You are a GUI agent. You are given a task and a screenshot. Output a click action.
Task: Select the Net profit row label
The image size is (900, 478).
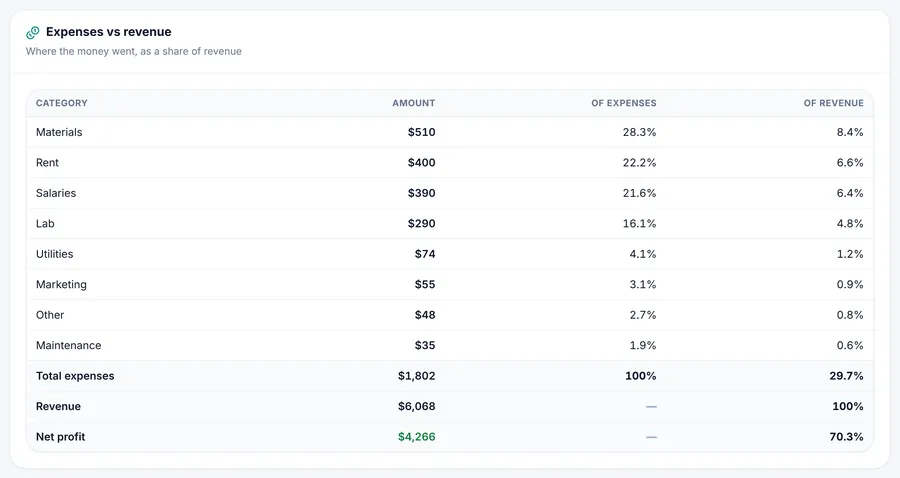pyautogui.click(x=60, y=436)
